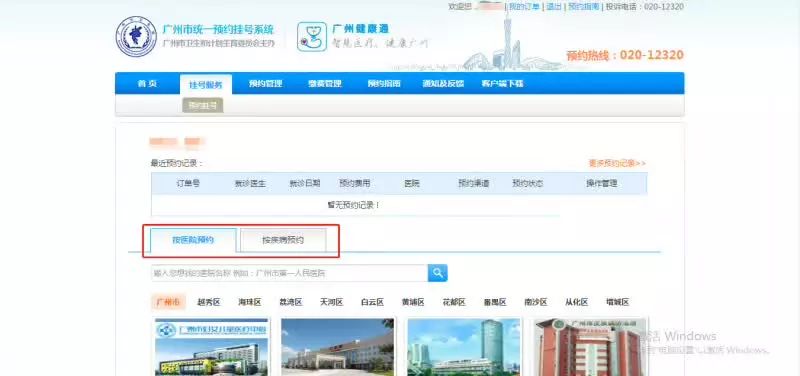
Task: Open the red-brick hospital building thumbnail
Action: pyautogui.click(x=590, y=347)
